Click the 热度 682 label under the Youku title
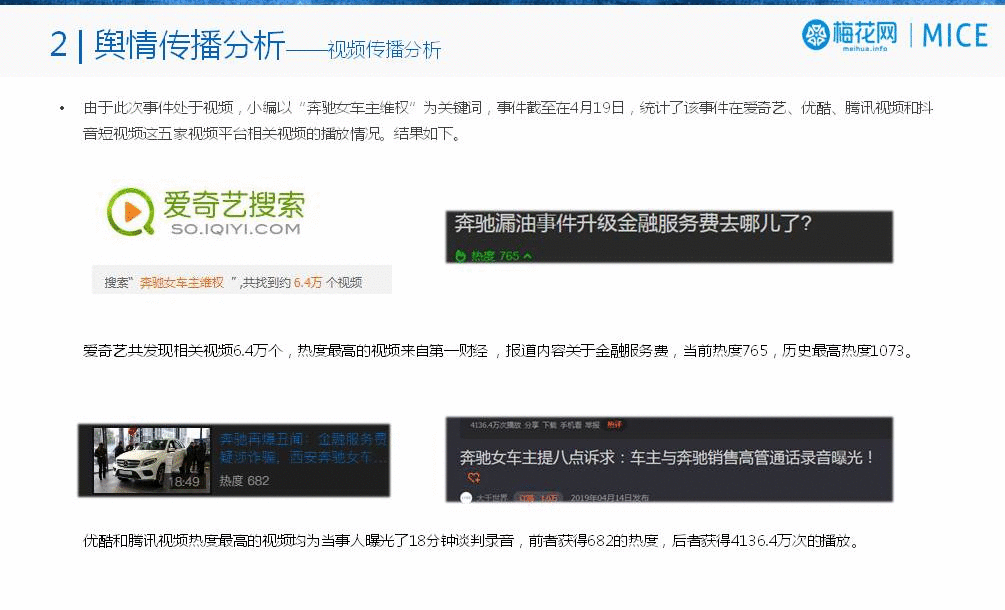Image resolution: width=1005 pixels, height=610 pixels. coord(244,481)
